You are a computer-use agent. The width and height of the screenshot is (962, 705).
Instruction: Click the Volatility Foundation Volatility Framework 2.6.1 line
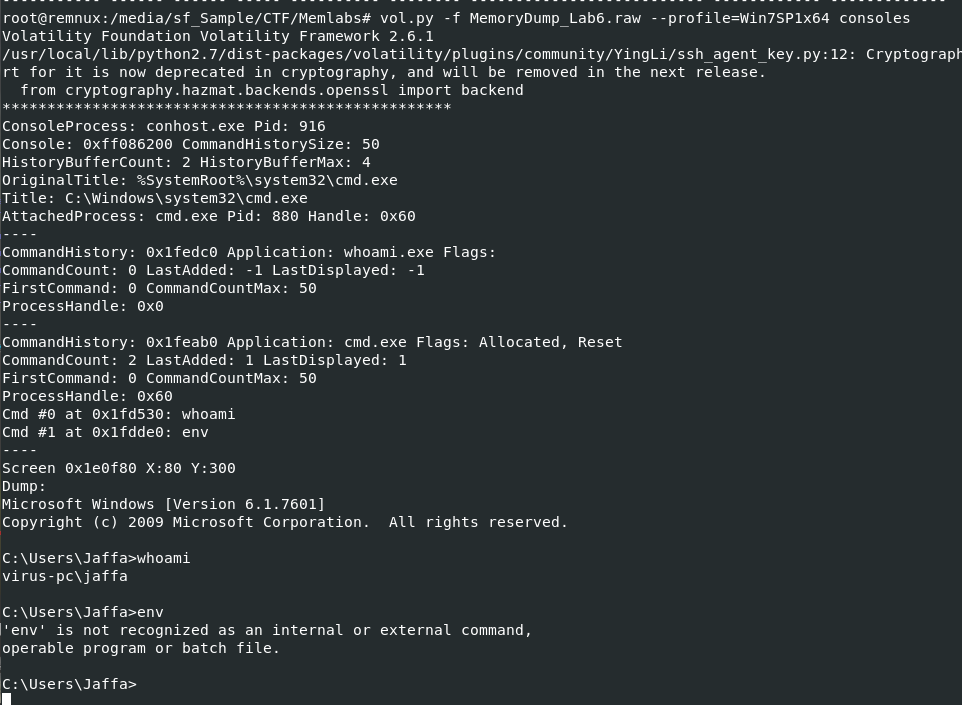pyautogui.click(x=218, y=36)
